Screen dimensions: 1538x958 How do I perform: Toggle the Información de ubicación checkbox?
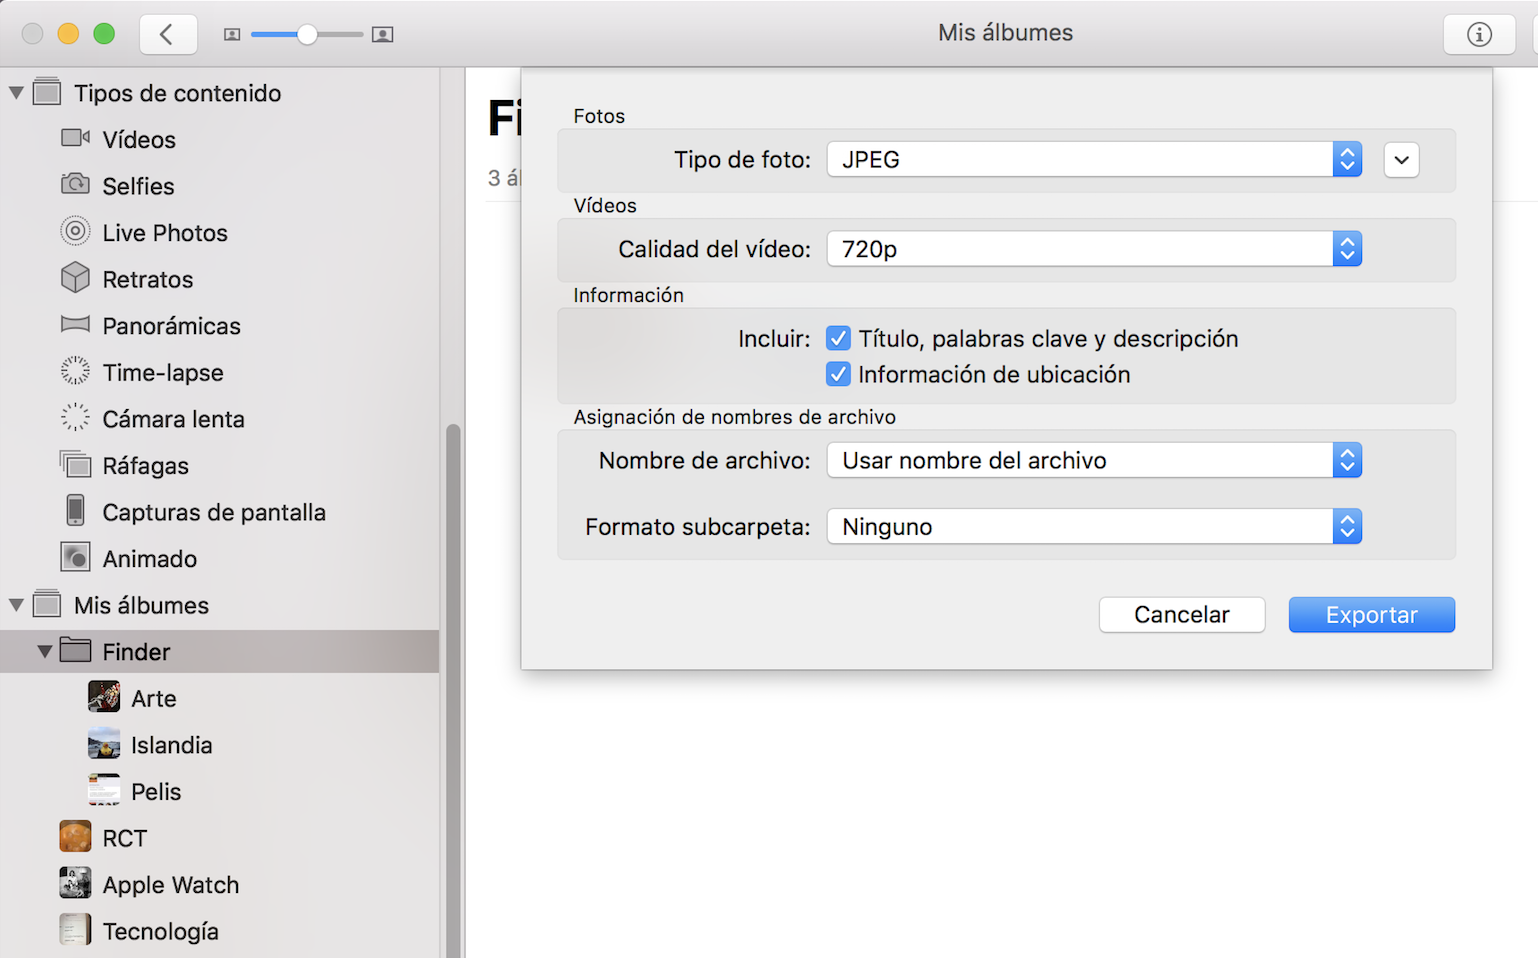838,375
